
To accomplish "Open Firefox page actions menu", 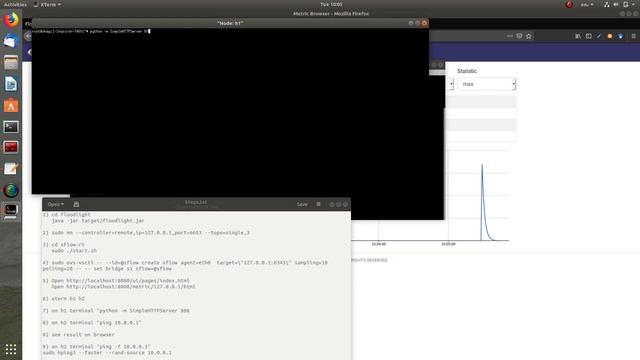I will click(x=510, y=36).
